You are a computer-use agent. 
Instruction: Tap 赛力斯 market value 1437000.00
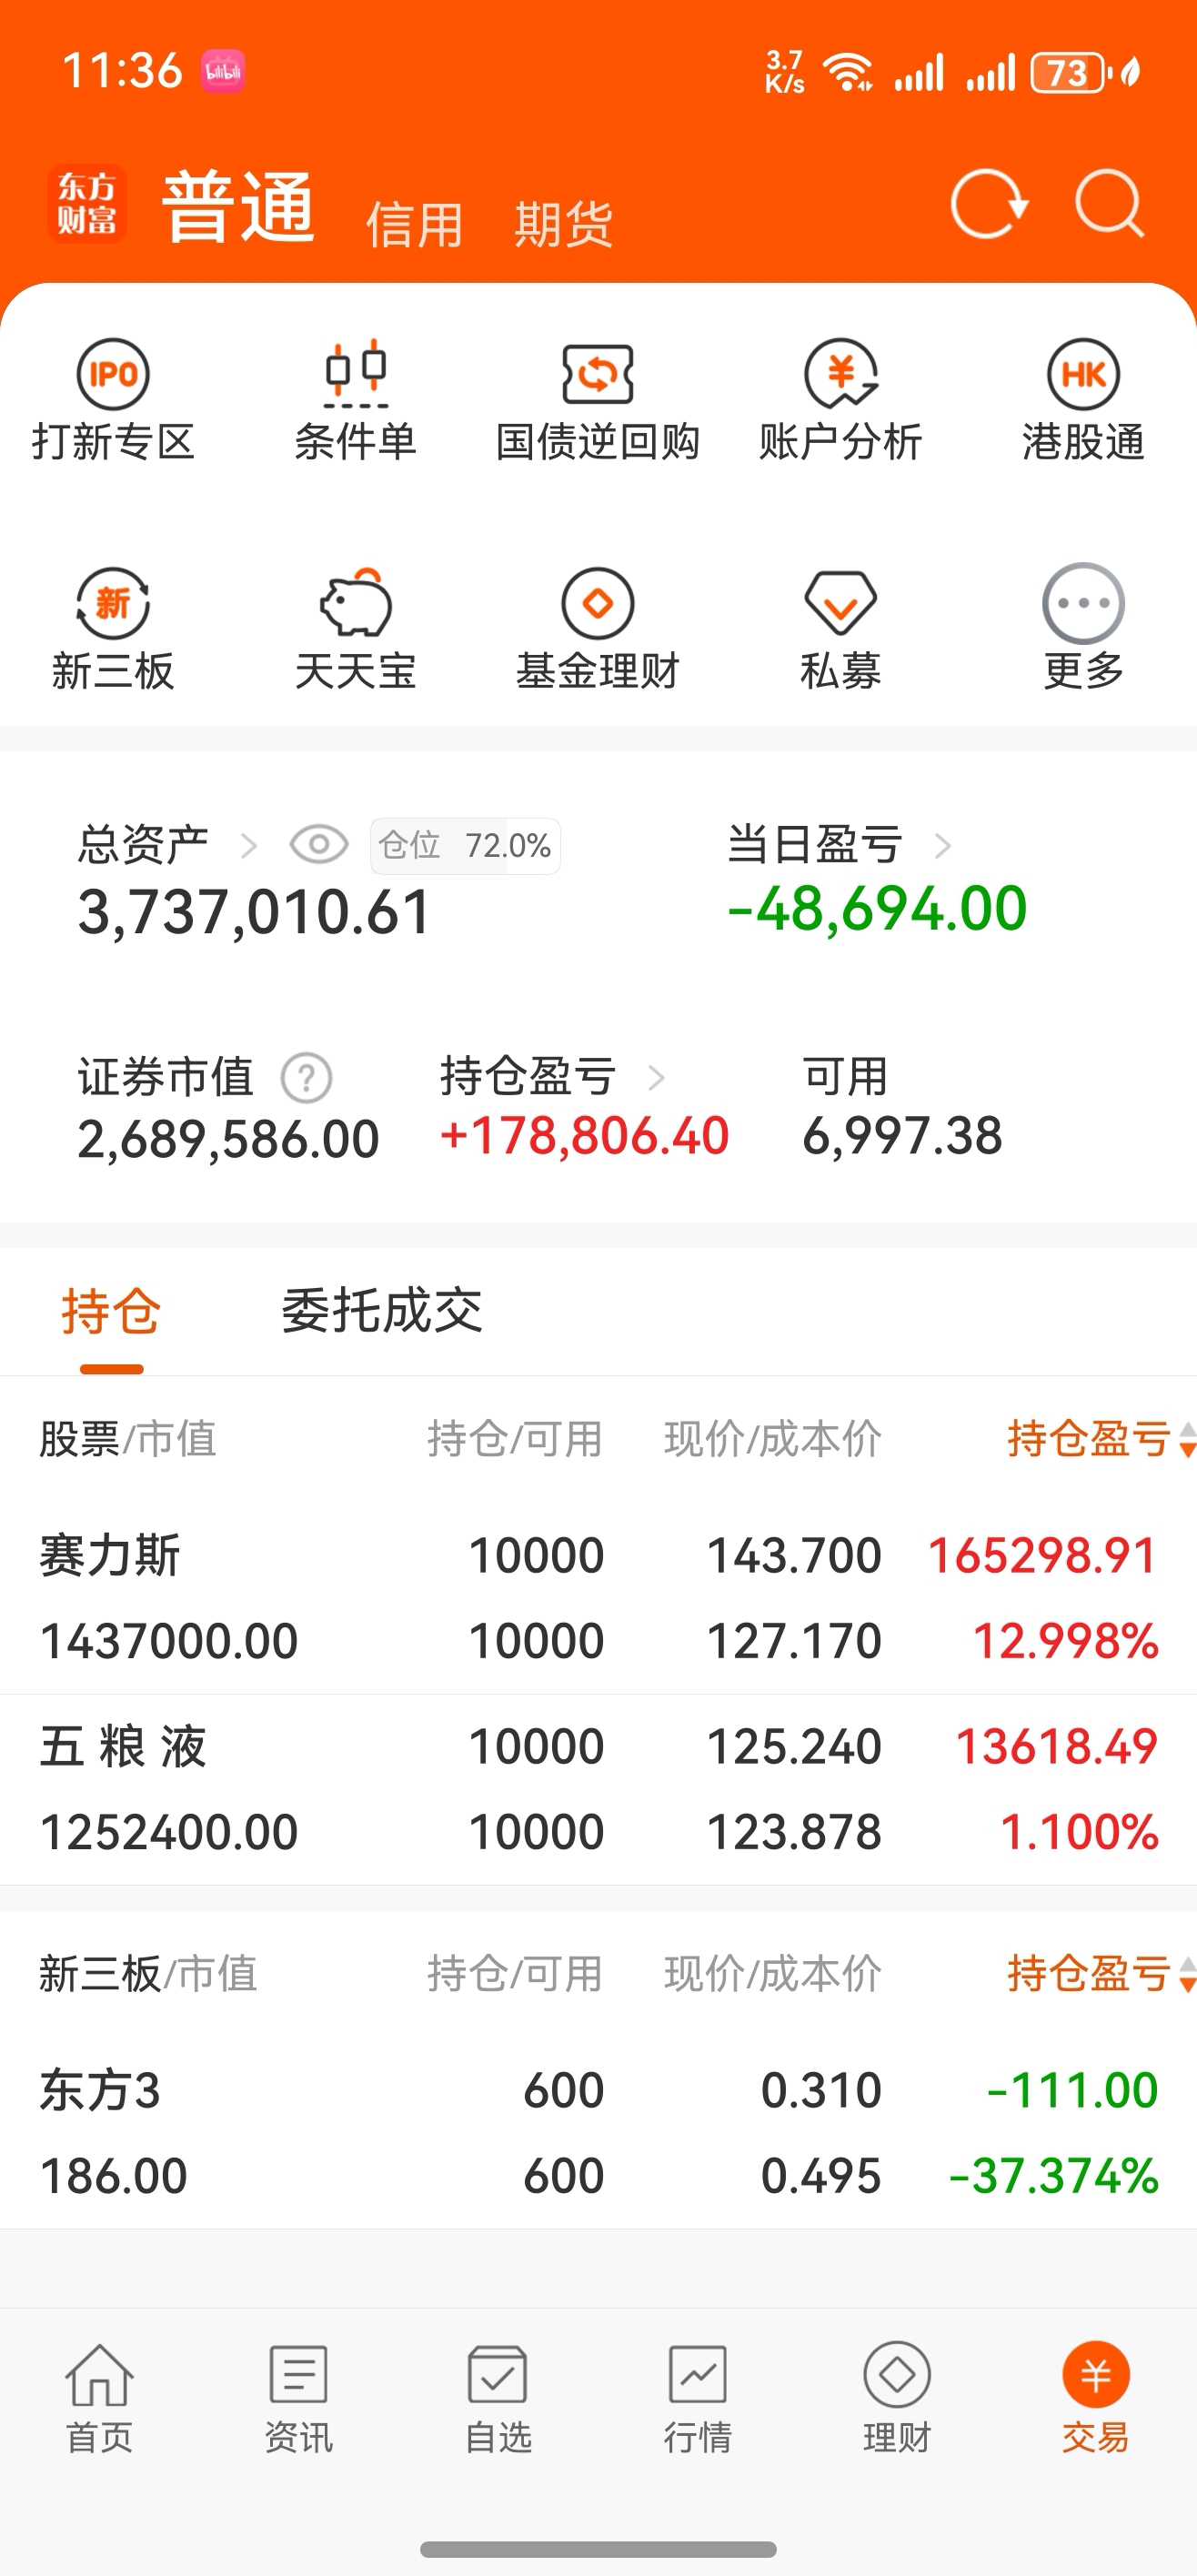point(169,1642)
